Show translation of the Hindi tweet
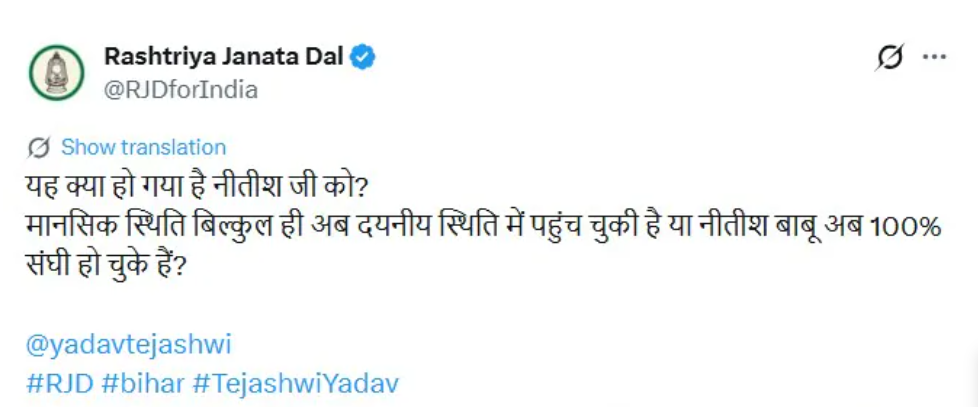 pos(143,147)
